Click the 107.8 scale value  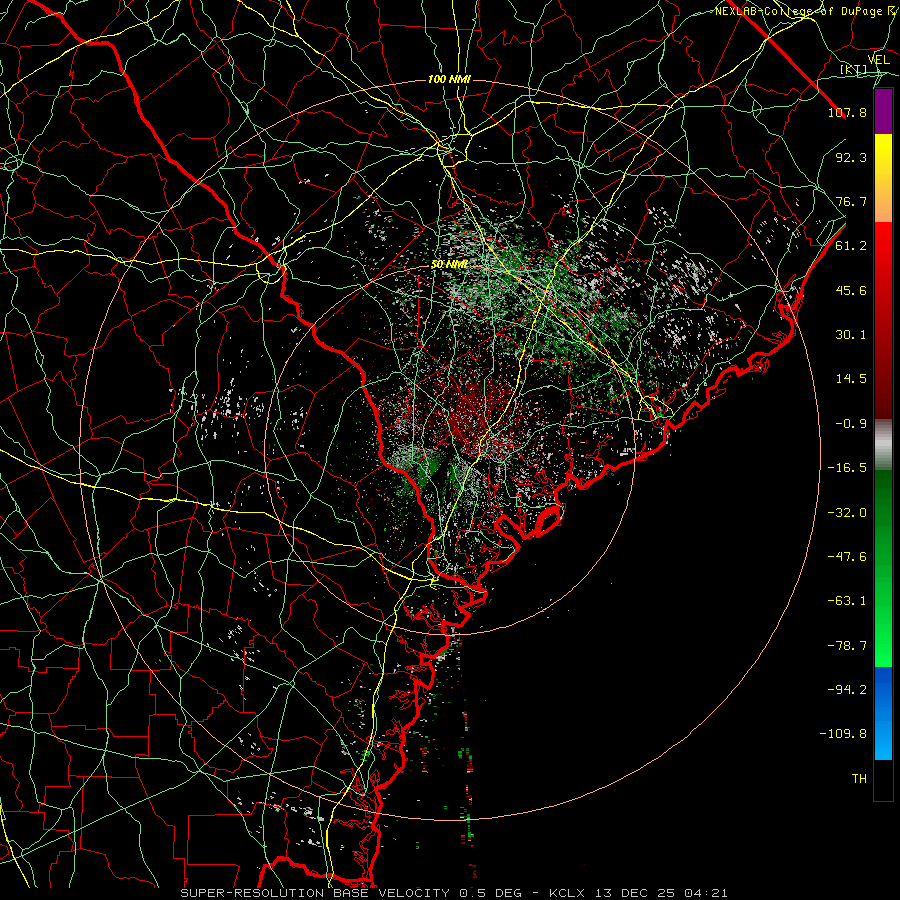click(847, 112)
